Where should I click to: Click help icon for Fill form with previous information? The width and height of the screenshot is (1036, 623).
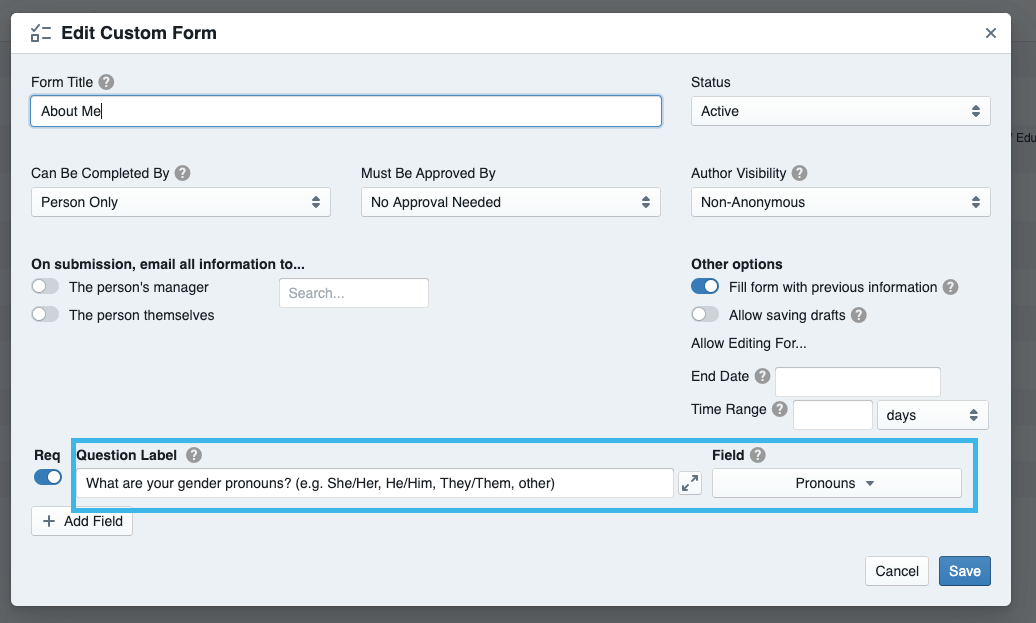pyautogui.click(x=951, y=287)
